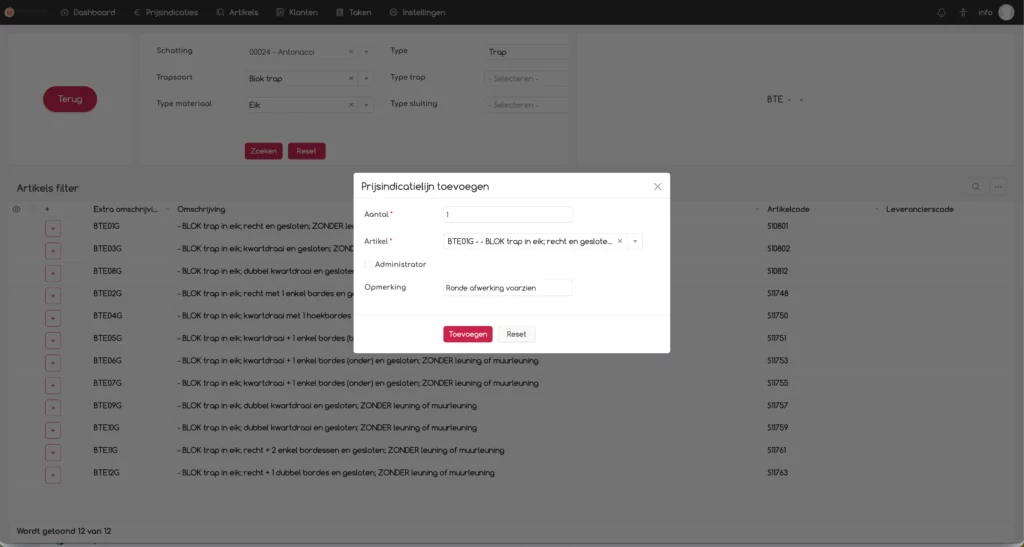Tick the Administrator checkbox

368,264
